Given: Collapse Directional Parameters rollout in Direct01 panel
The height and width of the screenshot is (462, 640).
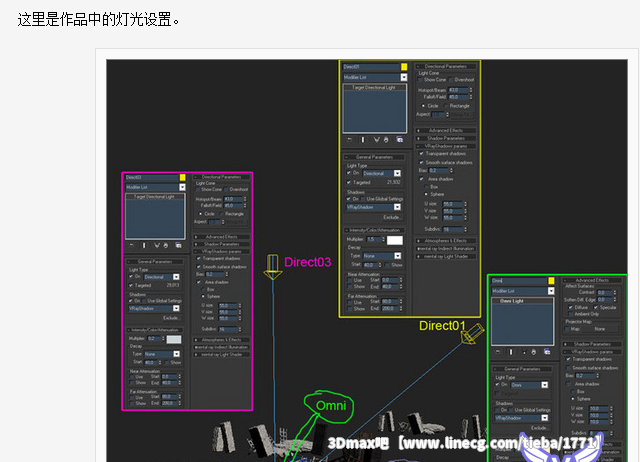Looking at the screenshot, I should [446, 66].
